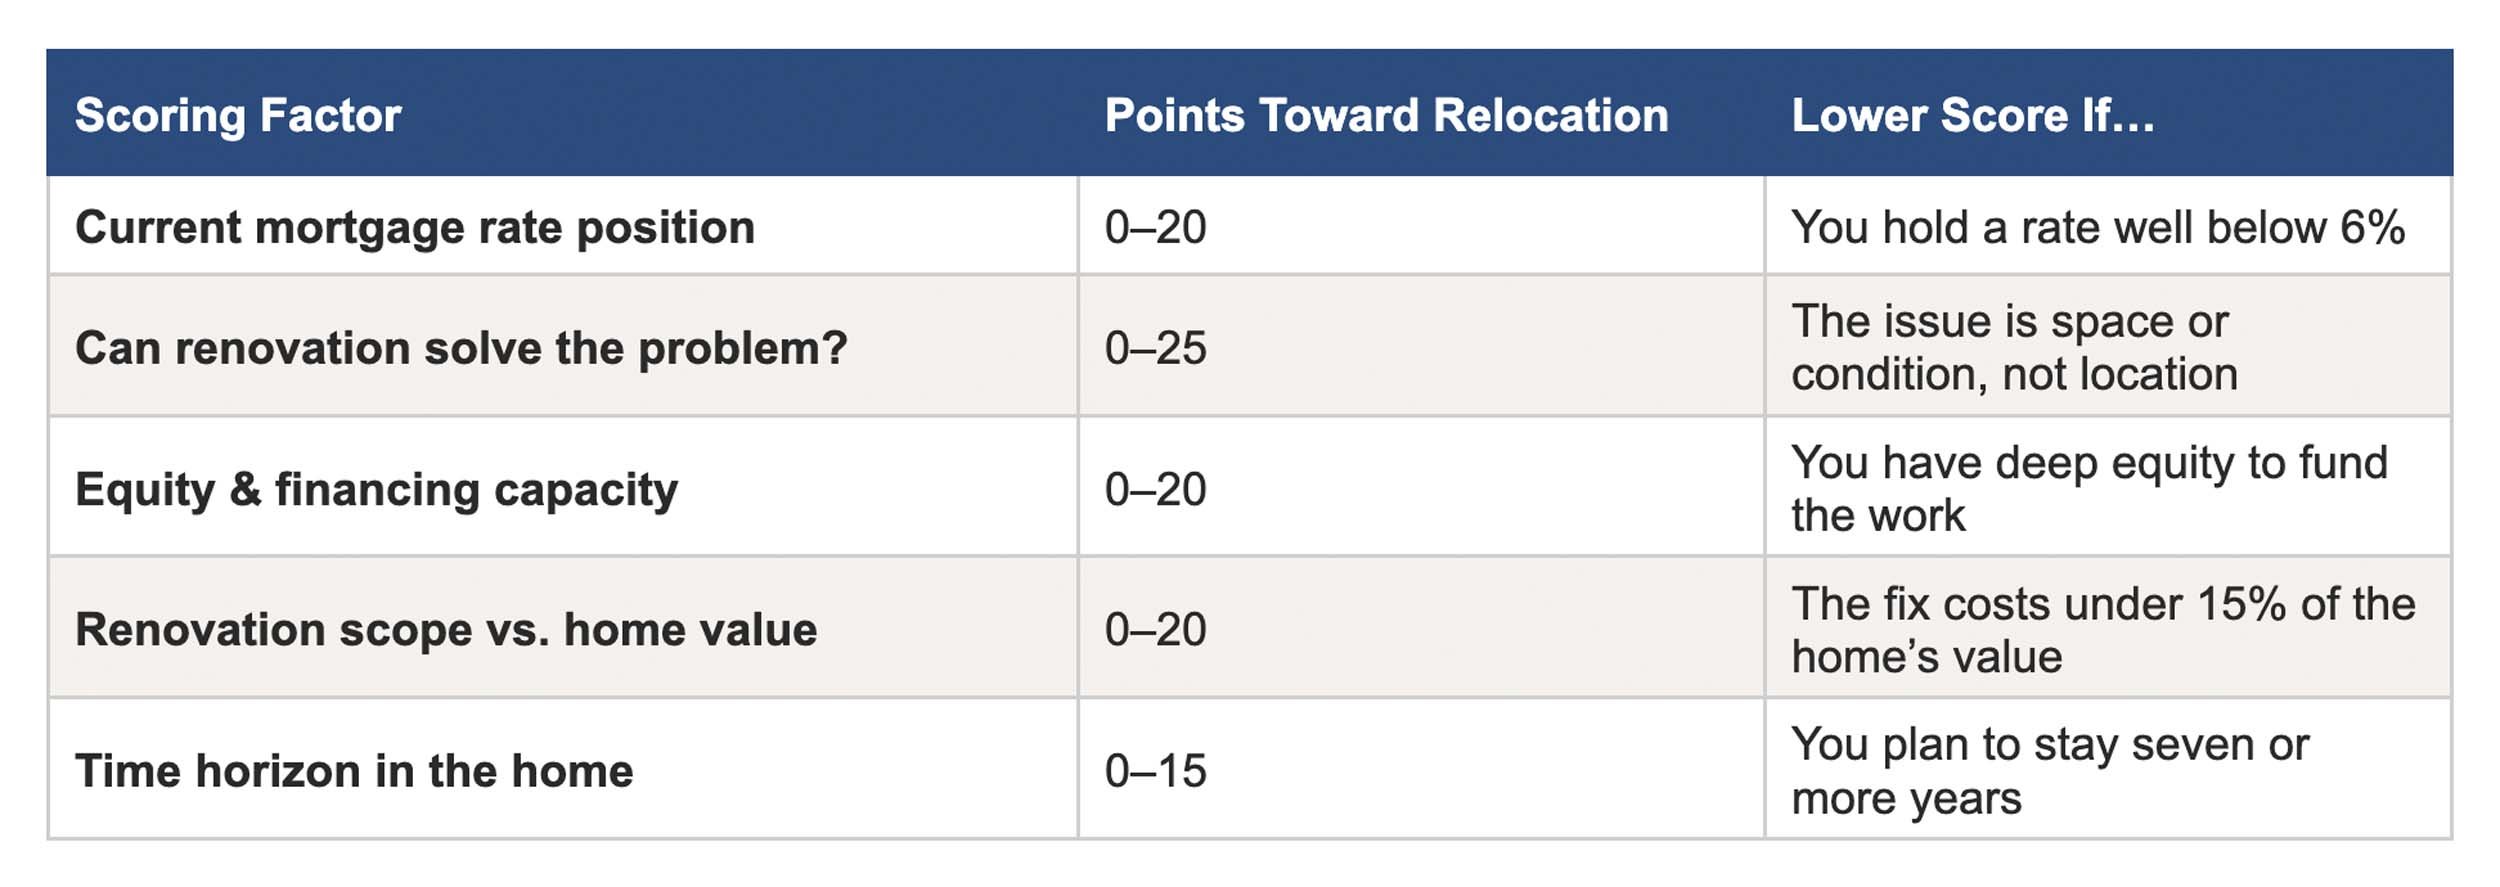Click 0–20 points in Renovation scope row

click(x=1155, y=630)
